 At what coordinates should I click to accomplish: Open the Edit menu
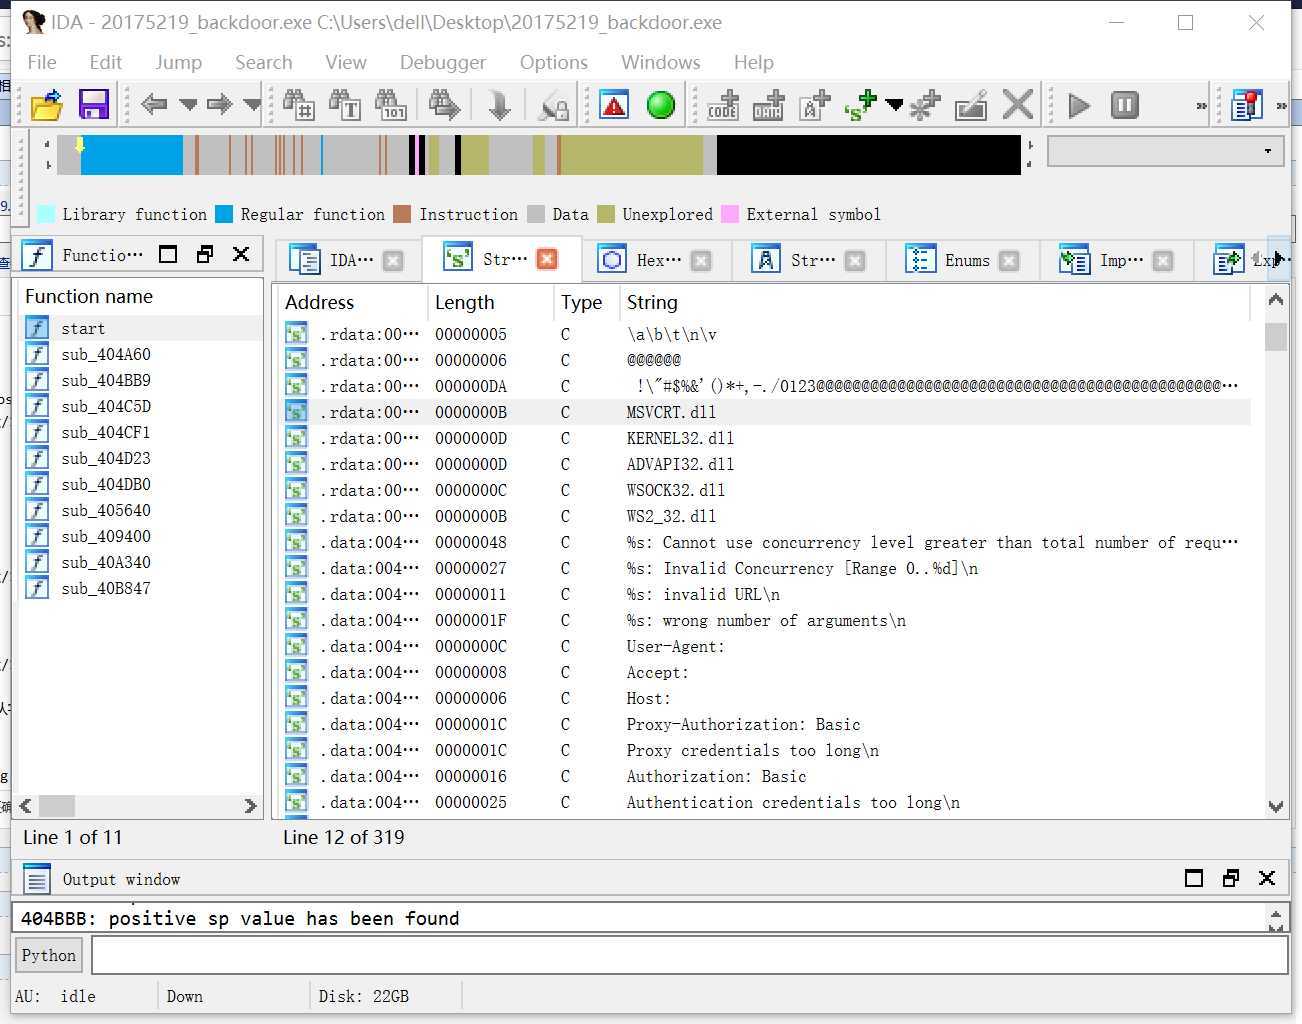[x=105, y=62]
